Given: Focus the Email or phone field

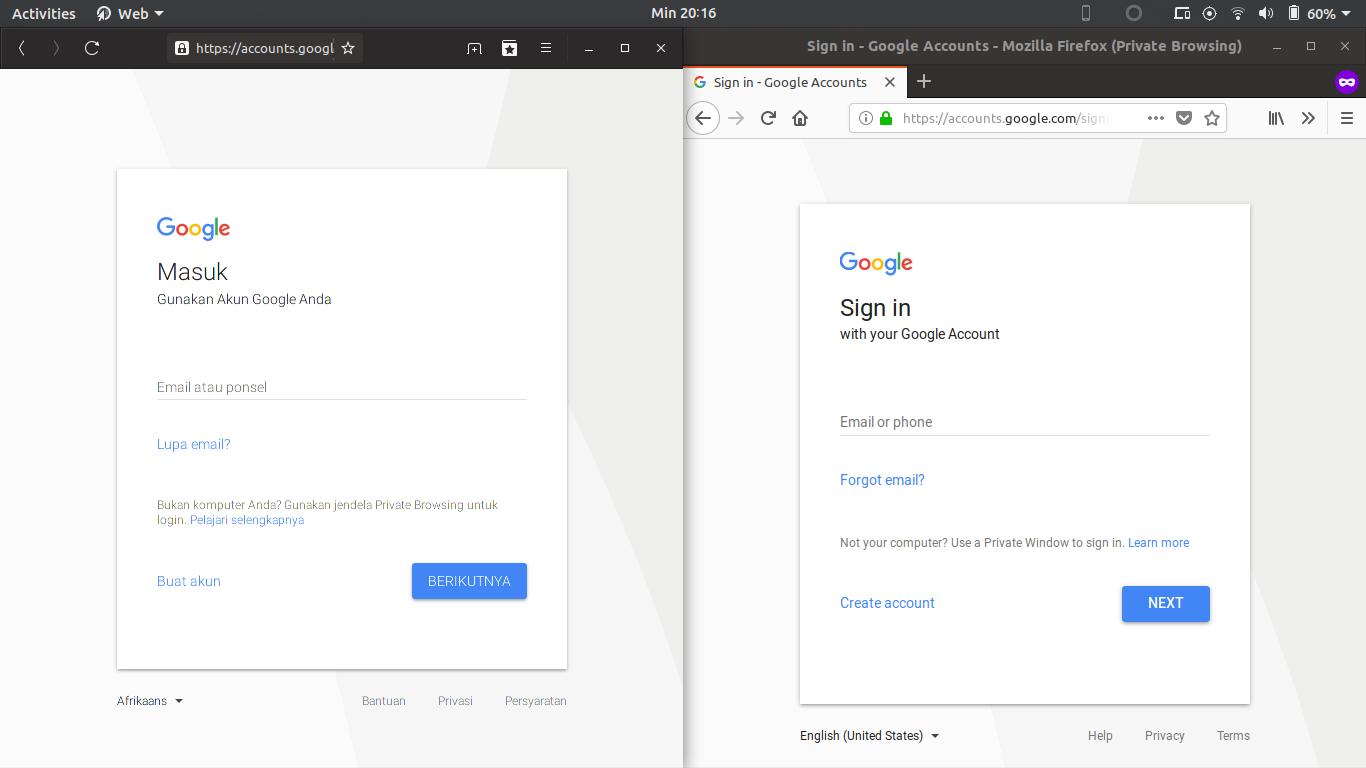Looking at the screenshot, I should (x=1025, y=422).
